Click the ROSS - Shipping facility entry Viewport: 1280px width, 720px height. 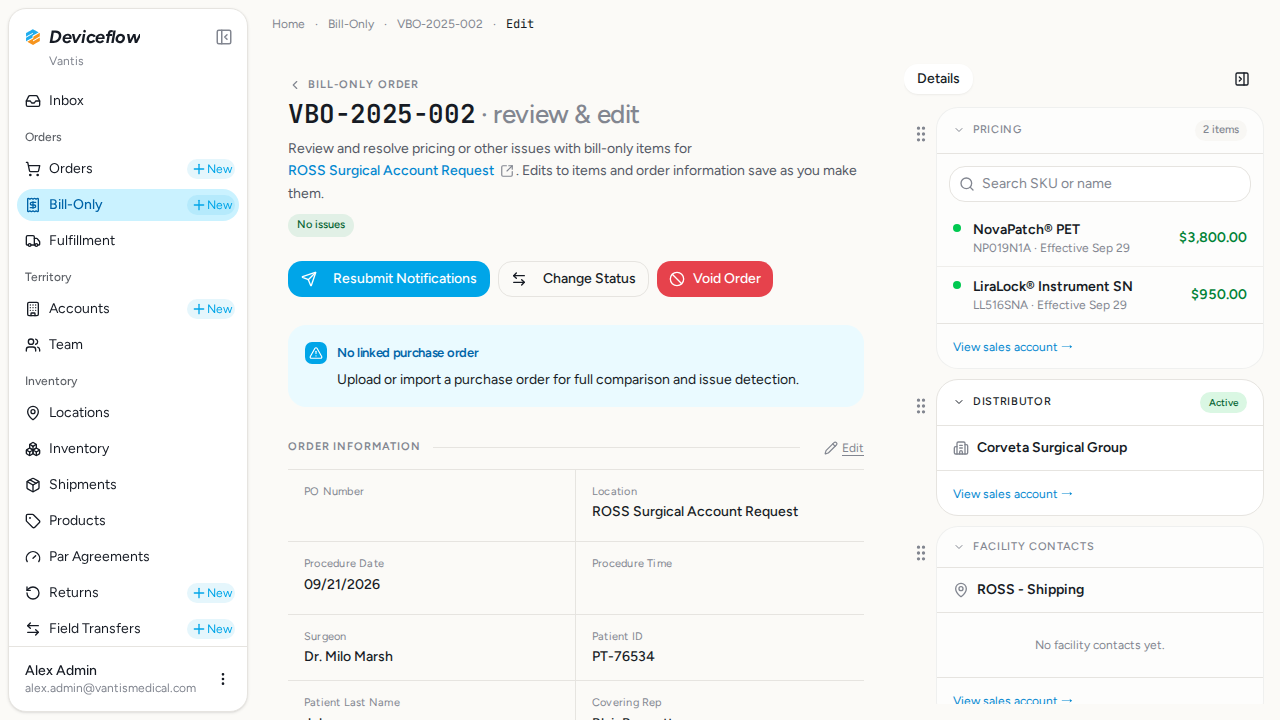click(1030, 590)
